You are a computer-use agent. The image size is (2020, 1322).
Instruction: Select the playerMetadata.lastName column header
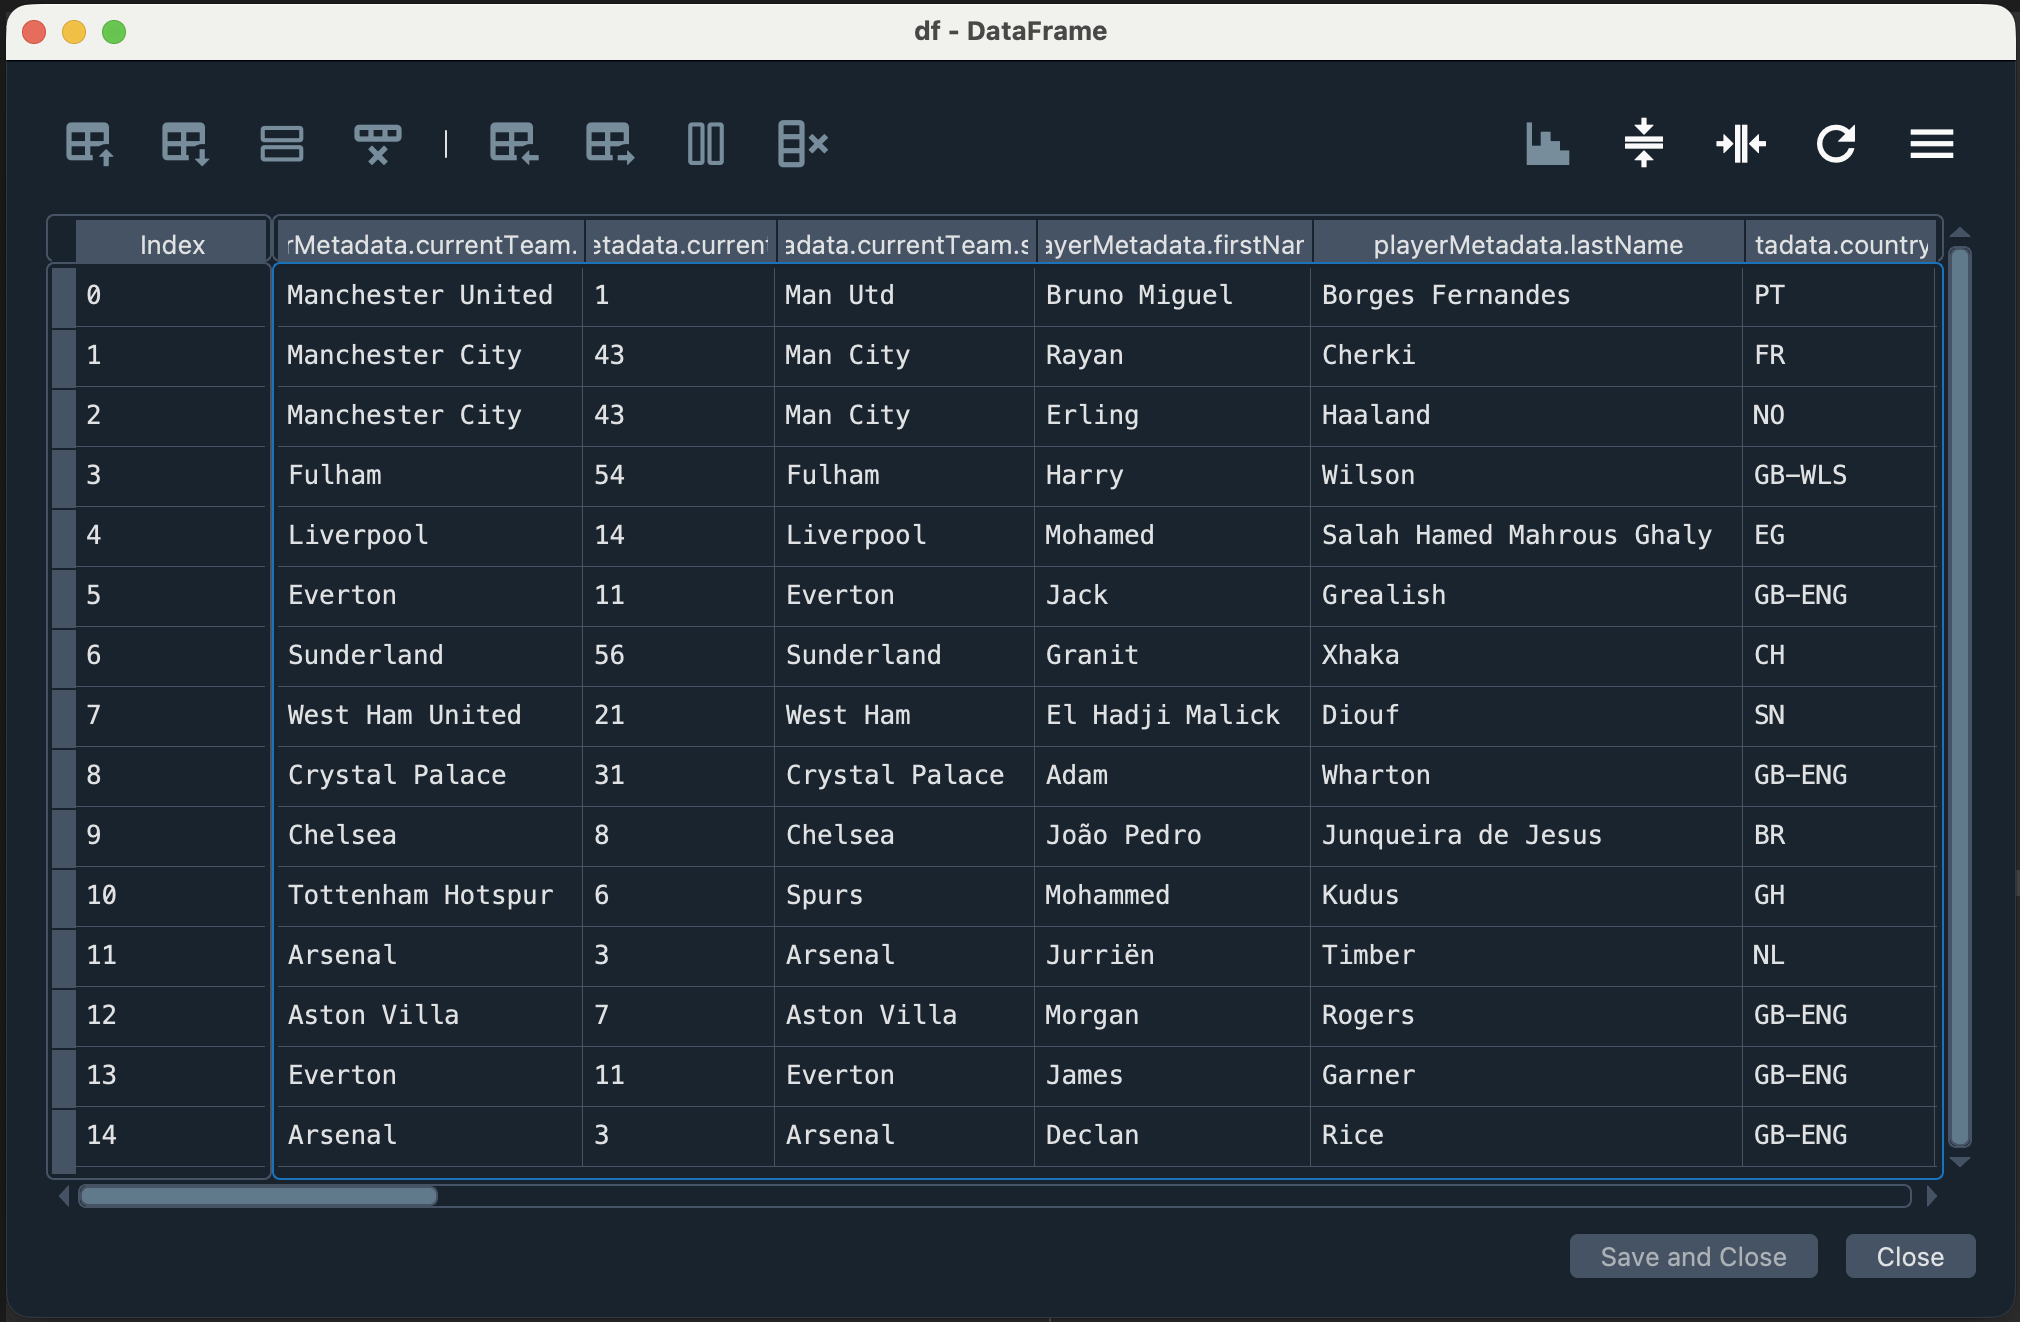[x=1527, y=245]
